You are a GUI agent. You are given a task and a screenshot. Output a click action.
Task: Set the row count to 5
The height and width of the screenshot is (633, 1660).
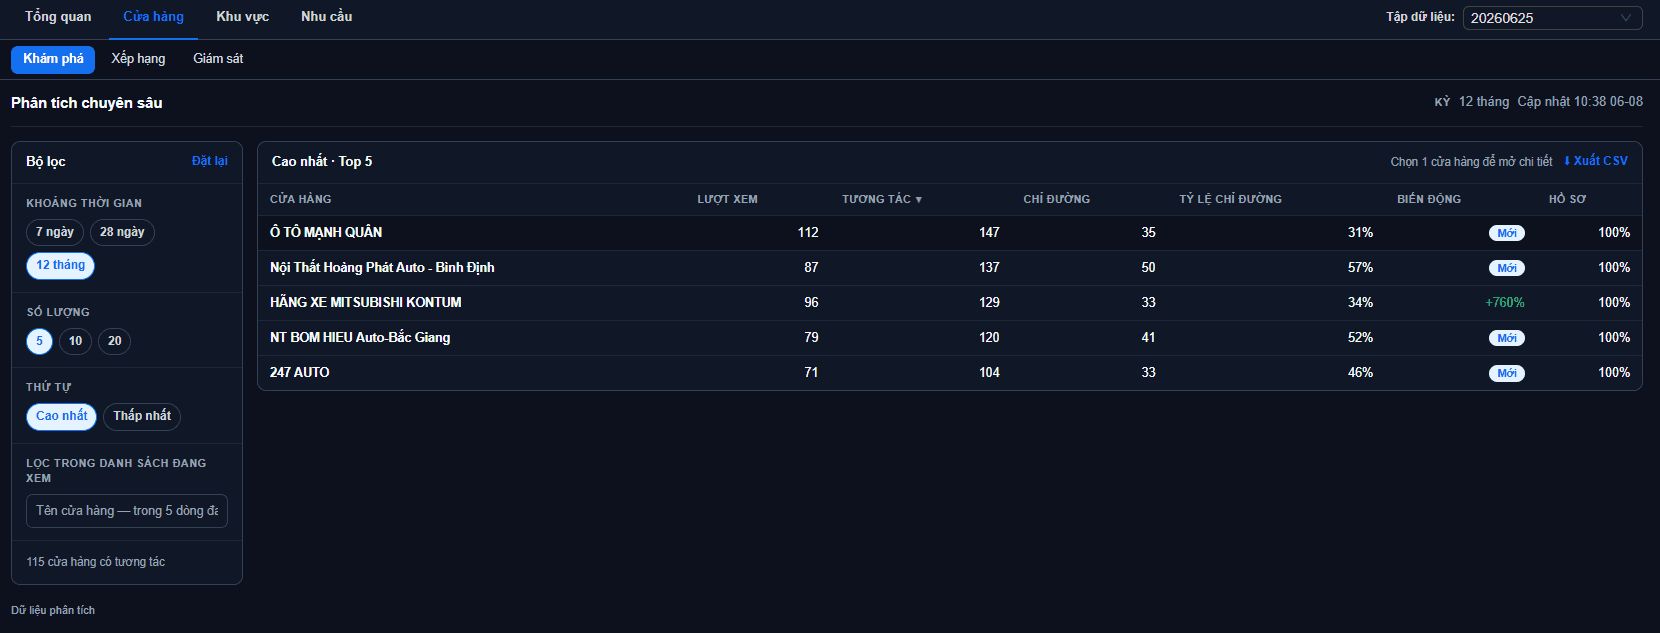(39, 341)
